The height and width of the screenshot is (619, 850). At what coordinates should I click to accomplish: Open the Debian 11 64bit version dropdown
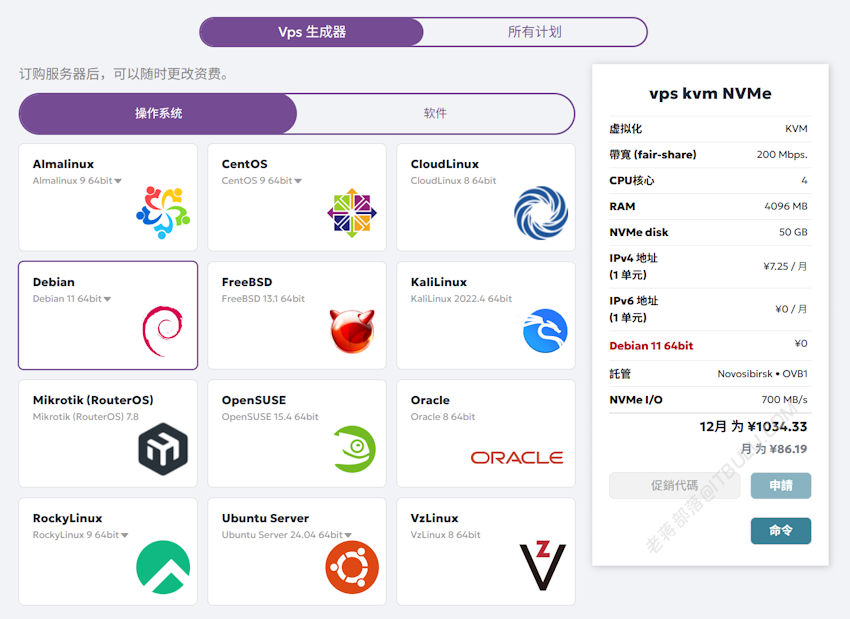click(107, 299)
